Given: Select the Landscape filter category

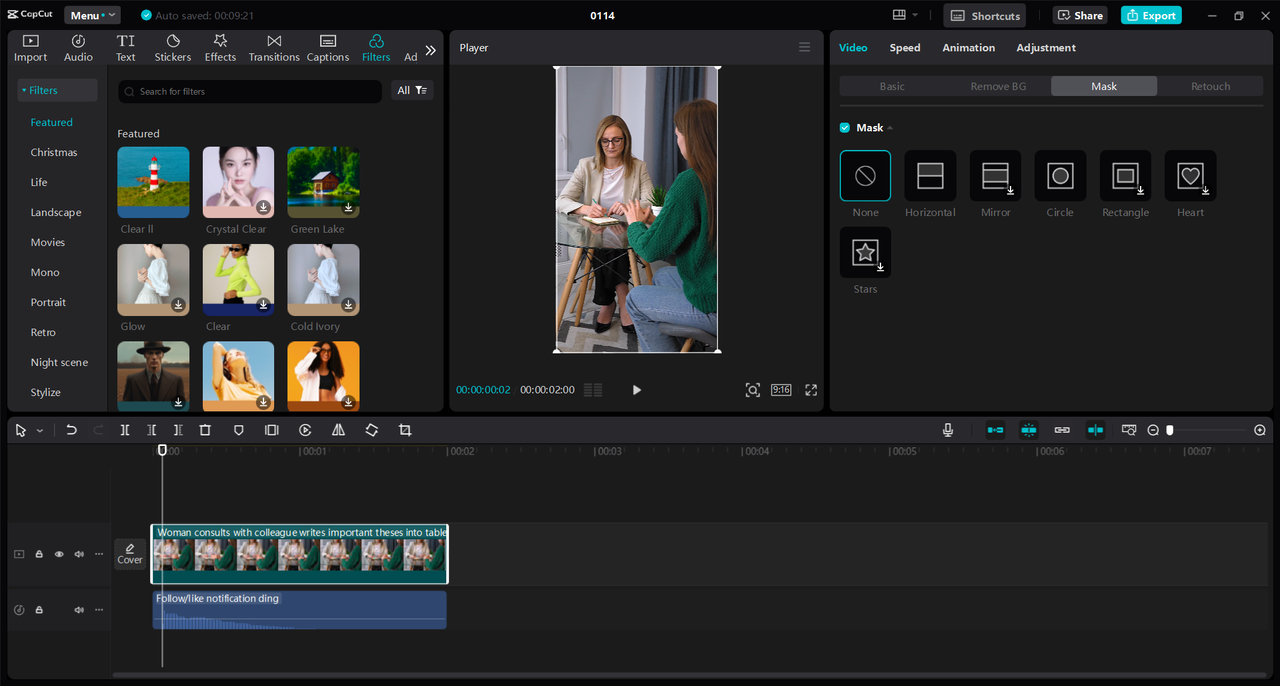Looking at the screenshot, I should coord(56,212).
